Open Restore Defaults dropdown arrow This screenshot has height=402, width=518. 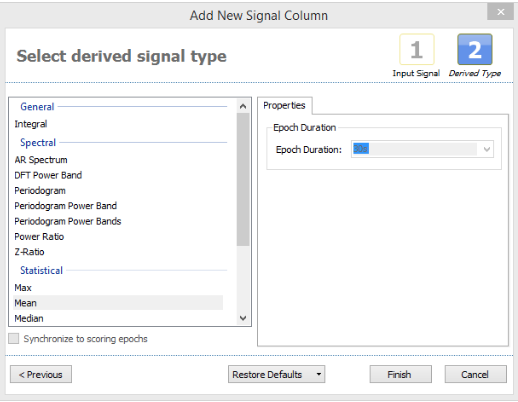coord(319,374)
